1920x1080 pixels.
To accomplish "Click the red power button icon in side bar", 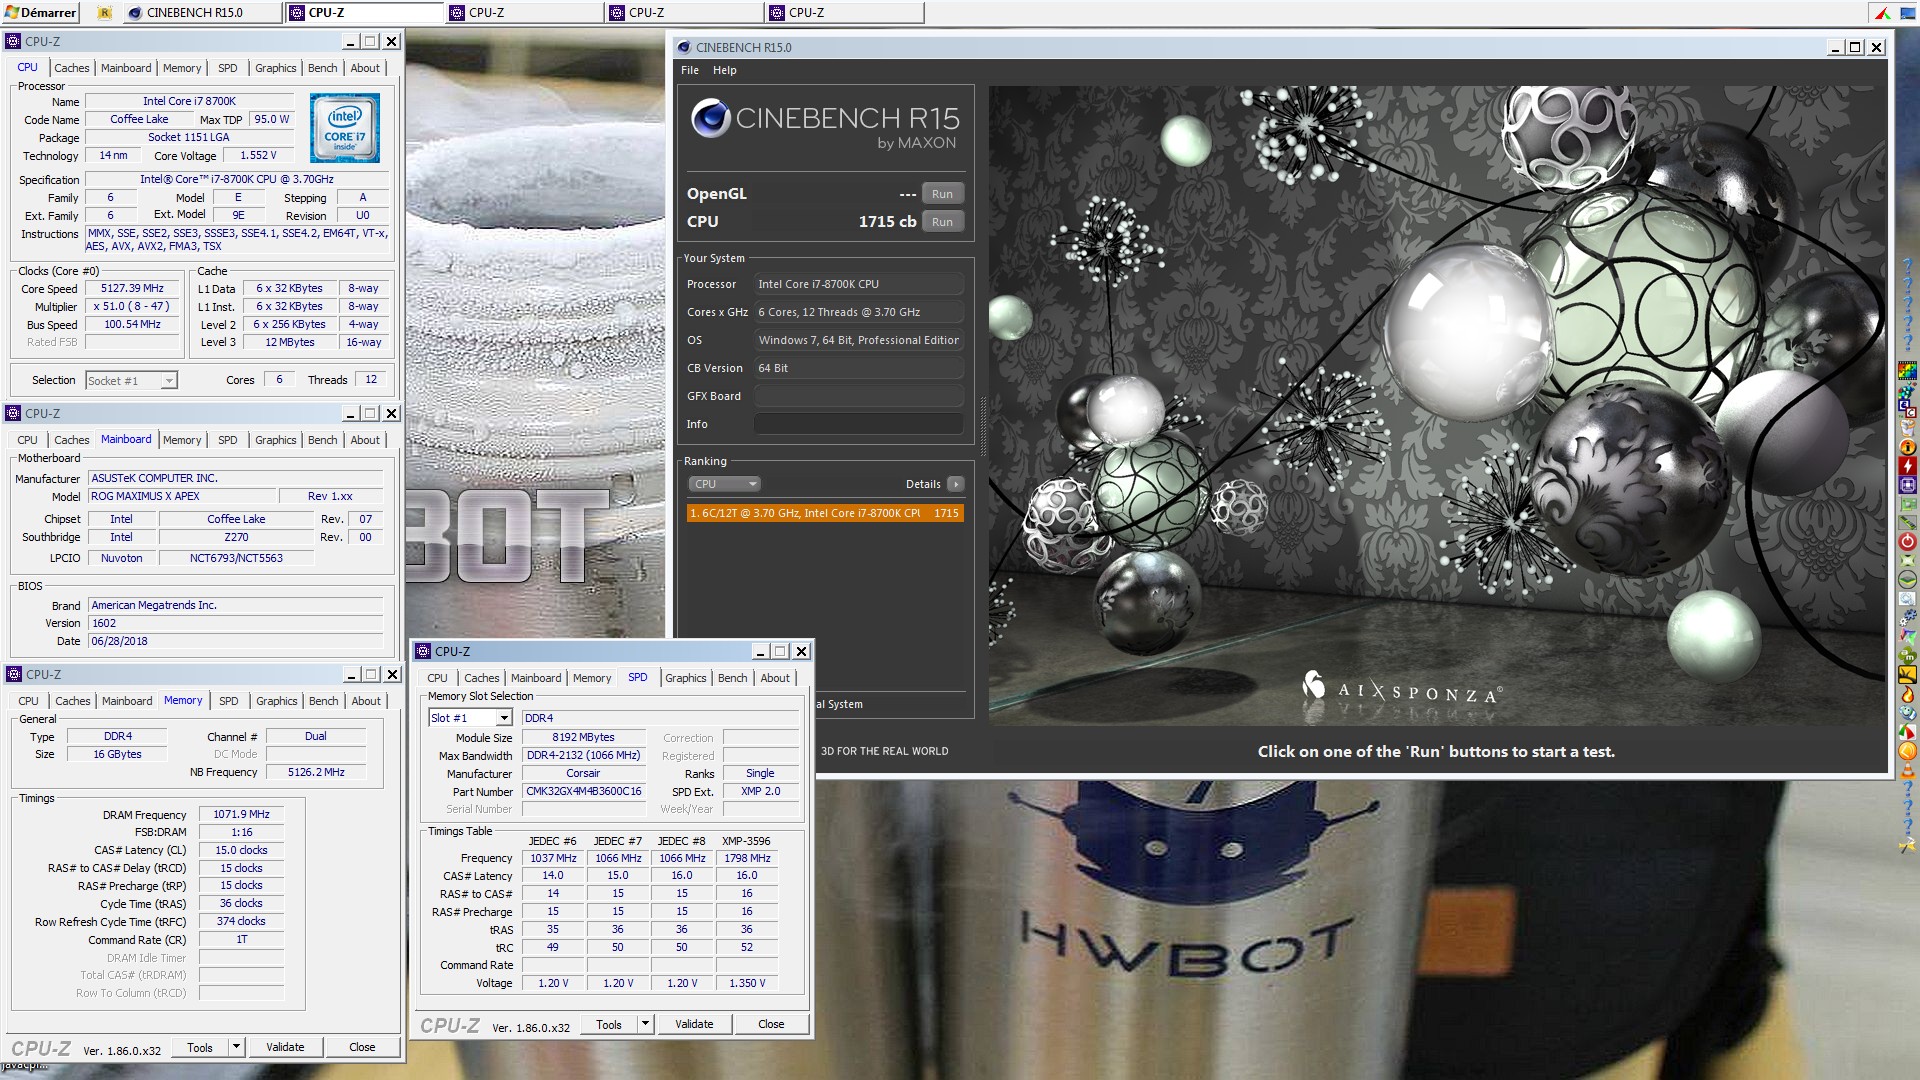I will pos(1907,542).
